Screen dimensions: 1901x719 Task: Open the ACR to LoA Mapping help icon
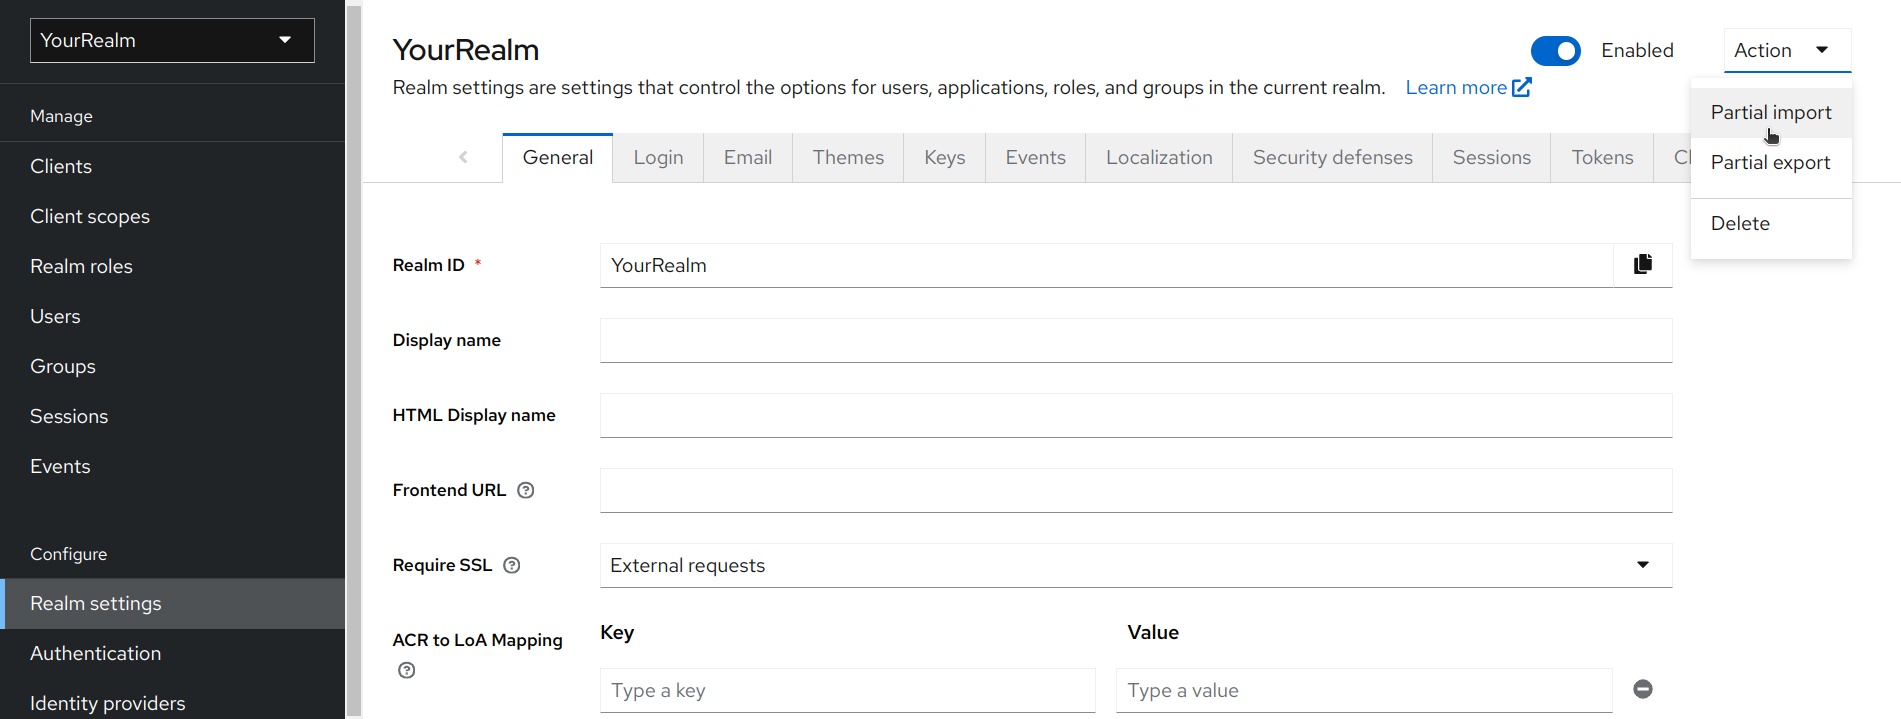click(x=406, y=670)
